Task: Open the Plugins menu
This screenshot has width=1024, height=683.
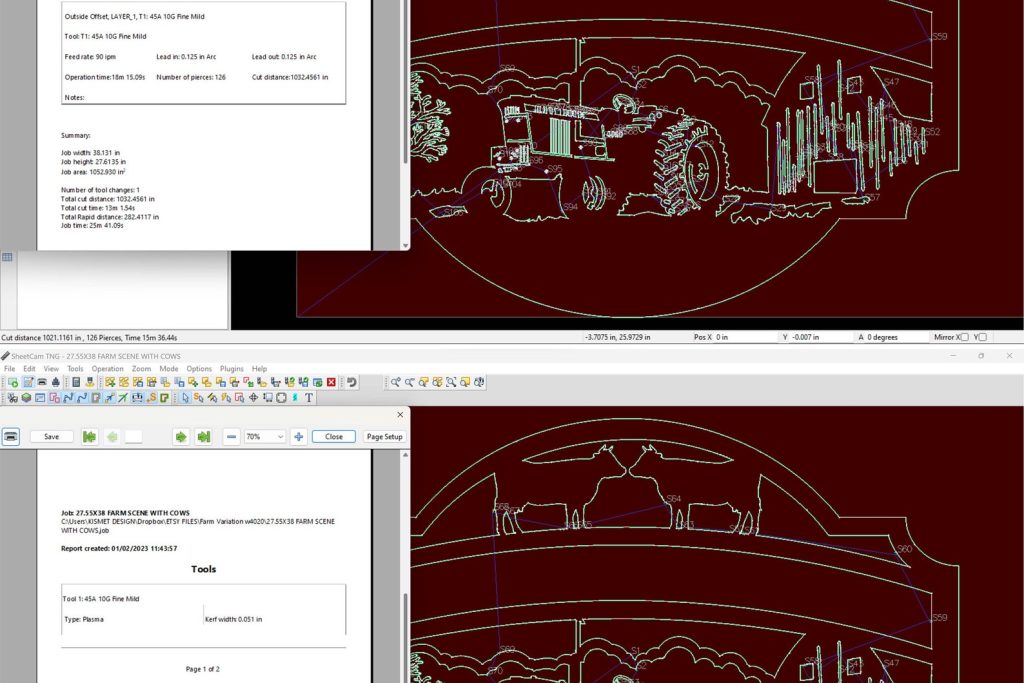Action: click(232, 369)
